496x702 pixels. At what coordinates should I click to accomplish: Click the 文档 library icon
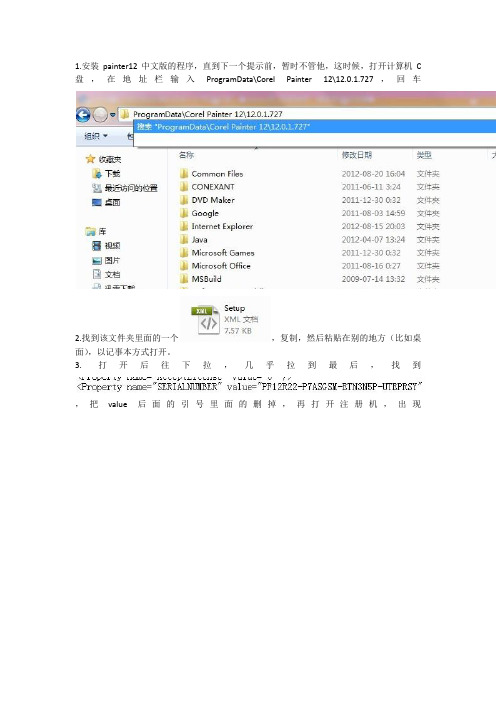[97, 274]
